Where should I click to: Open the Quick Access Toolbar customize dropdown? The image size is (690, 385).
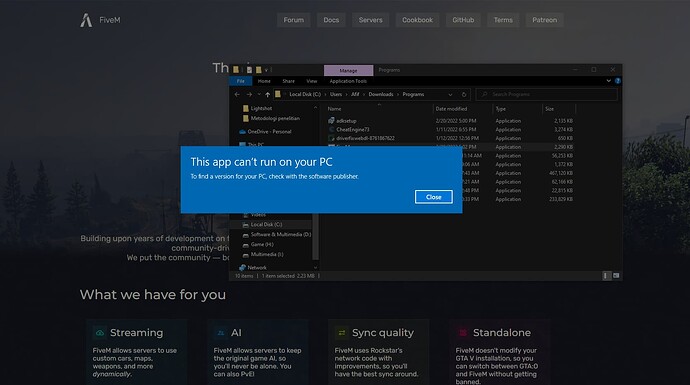(x=266, y=70)
